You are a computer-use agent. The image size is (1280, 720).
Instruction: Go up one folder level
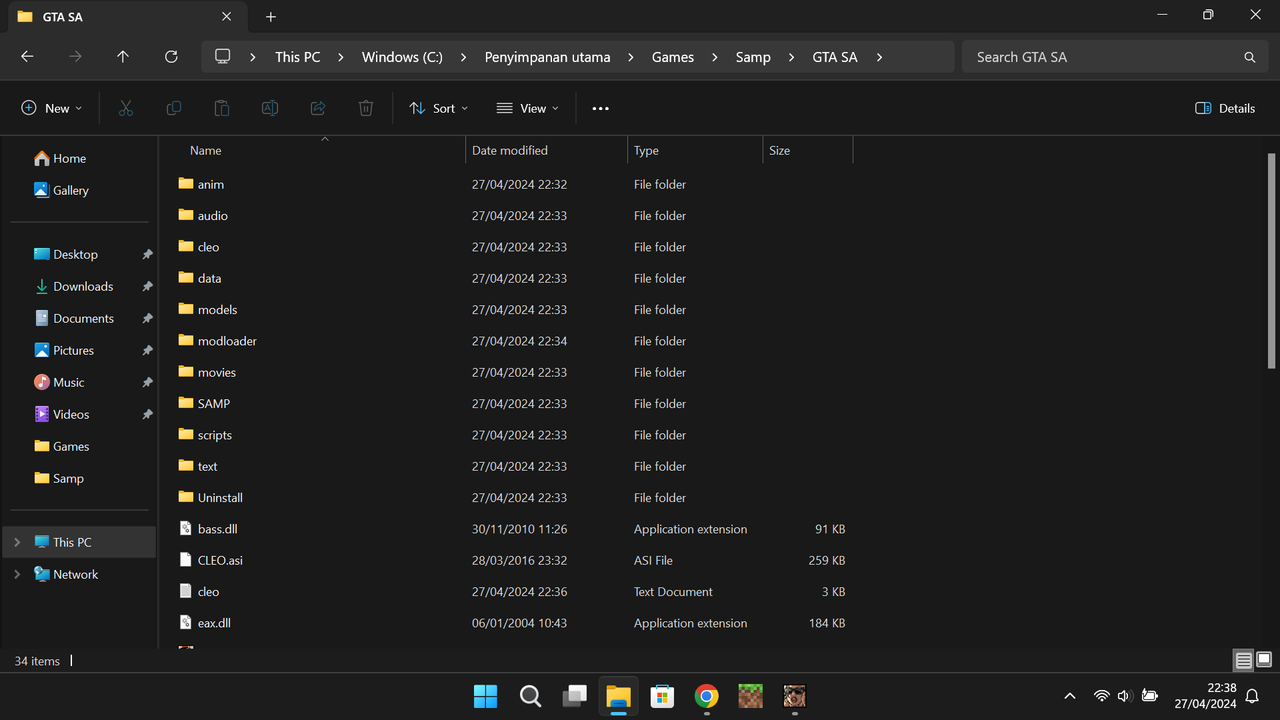pos(123,57)
